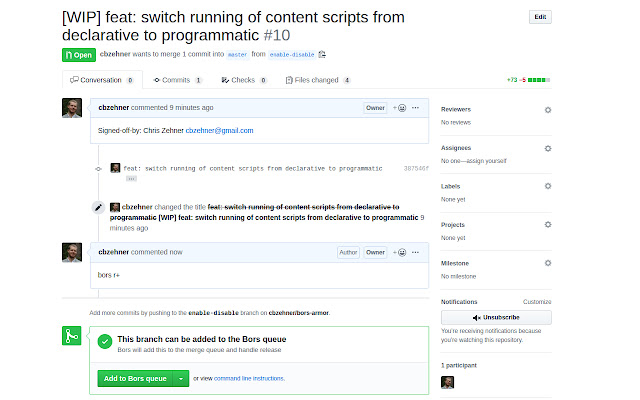Switch to the Files changed tab
640x400 pixels.
(317, 80)
